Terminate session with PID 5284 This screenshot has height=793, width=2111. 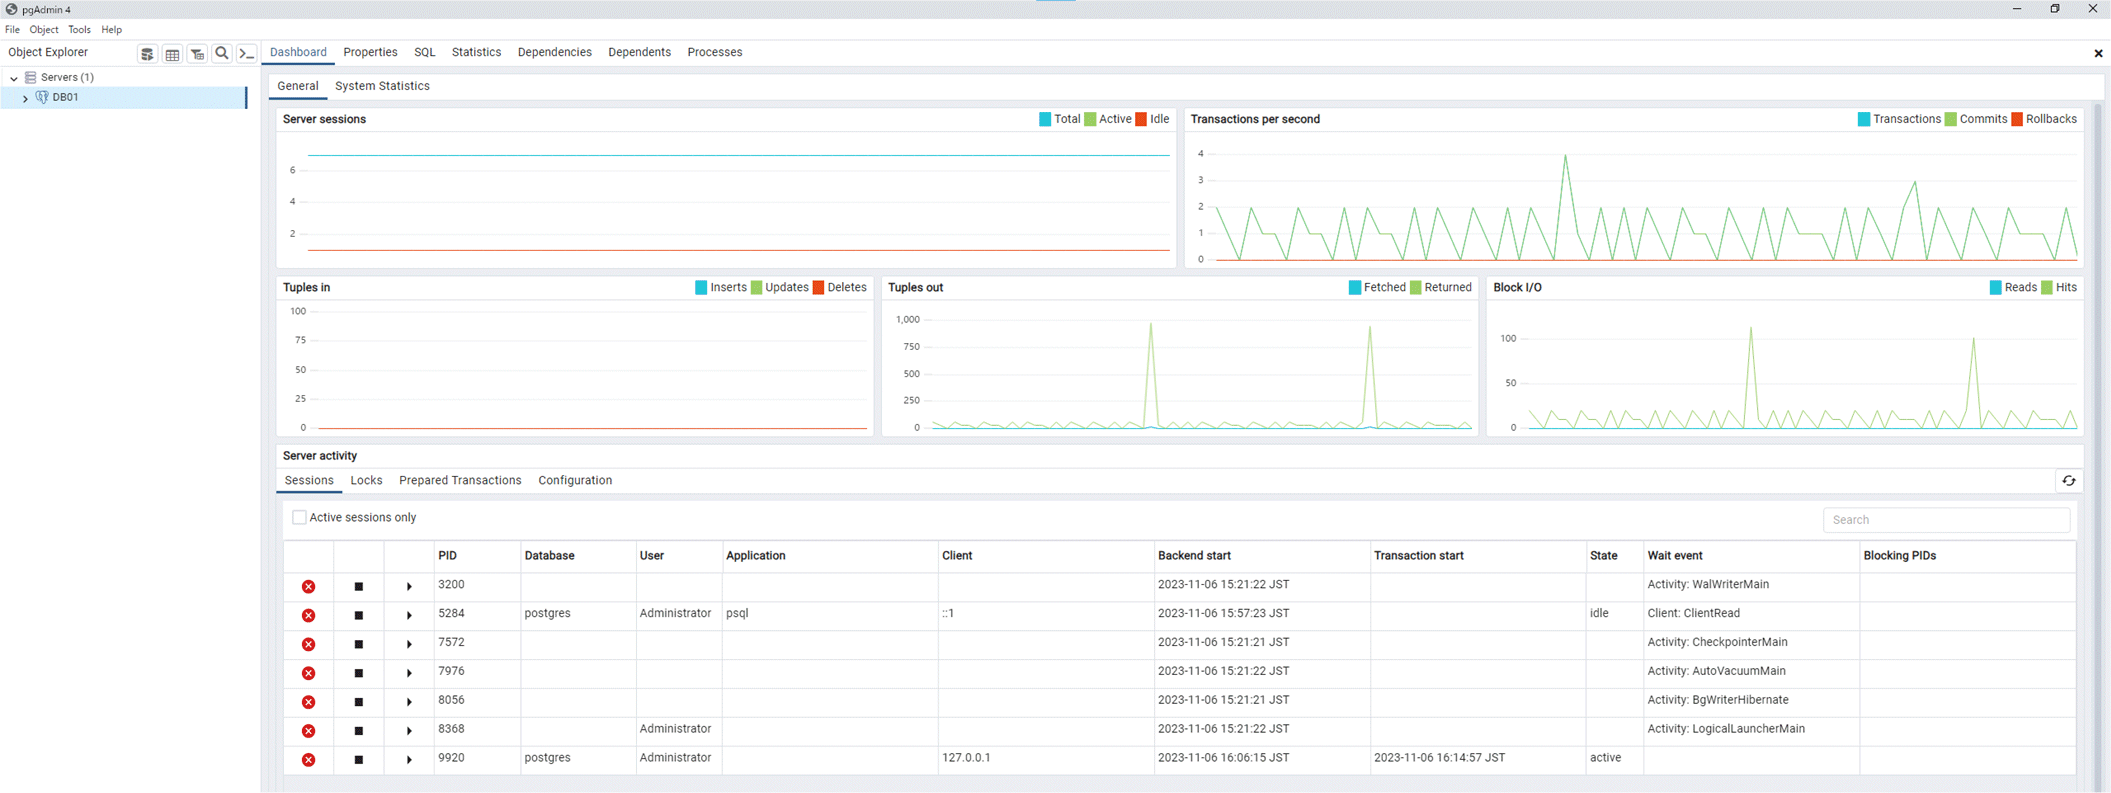(x=308, y=615)
